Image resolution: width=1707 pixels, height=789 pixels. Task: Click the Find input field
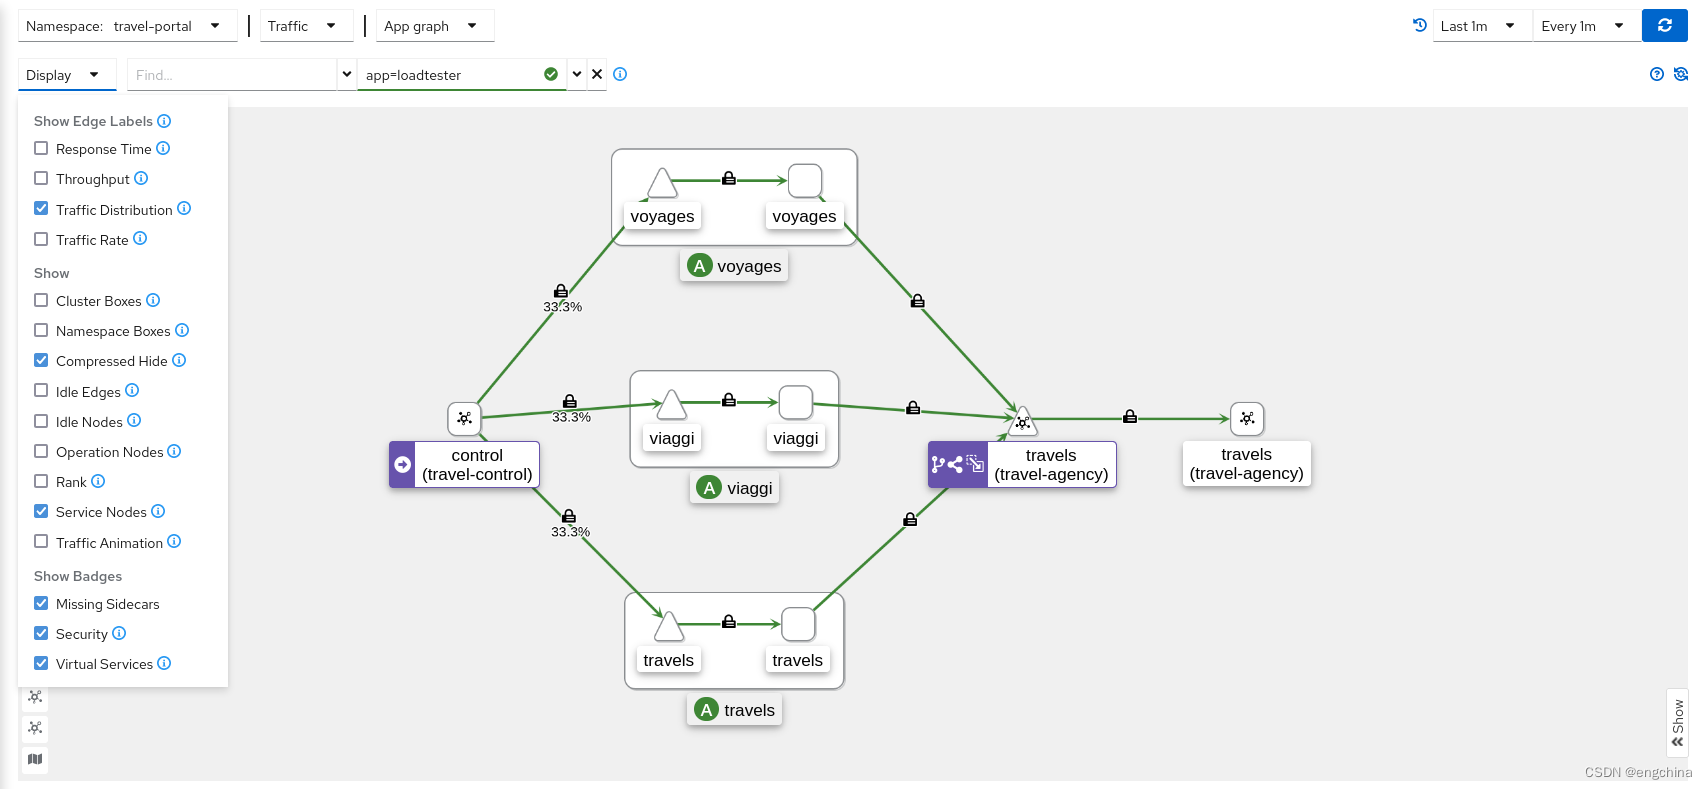(232, 74)
